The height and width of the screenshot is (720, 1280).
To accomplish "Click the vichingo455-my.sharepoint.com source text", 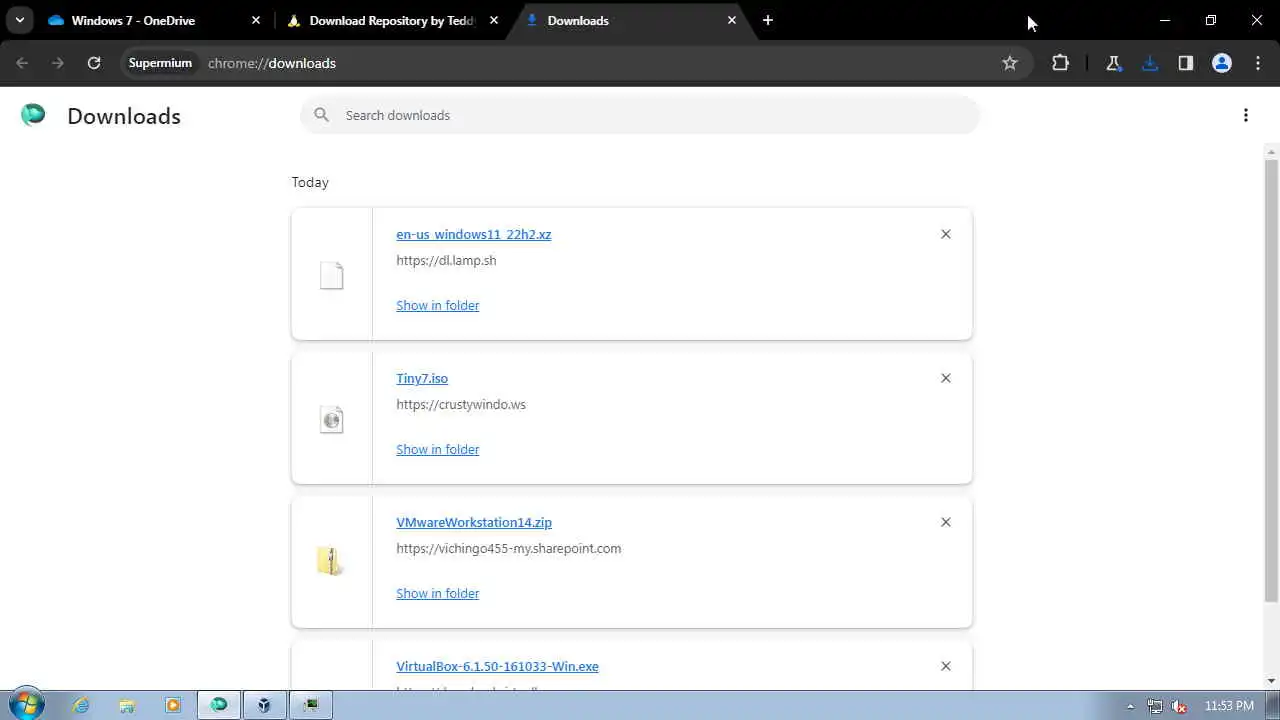I will (x=509, y=548).
